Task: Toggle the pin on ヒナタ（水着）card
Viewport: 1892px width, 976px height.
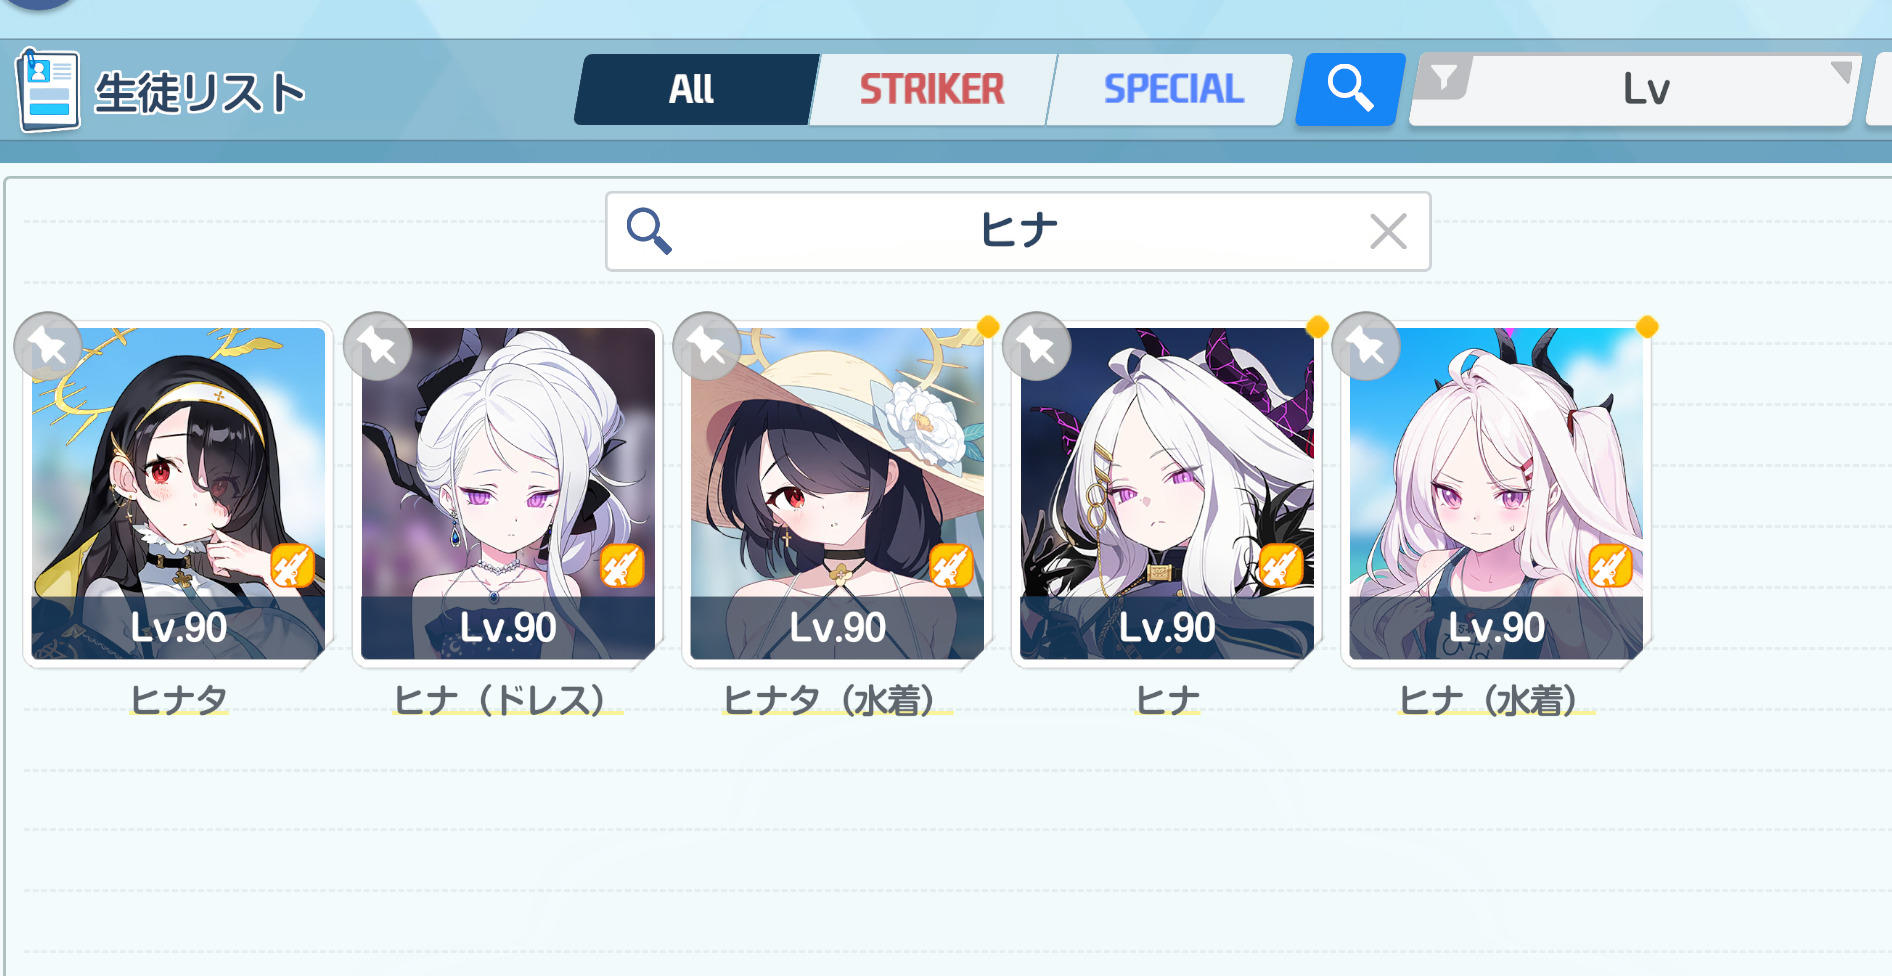Action: point(707,346)
